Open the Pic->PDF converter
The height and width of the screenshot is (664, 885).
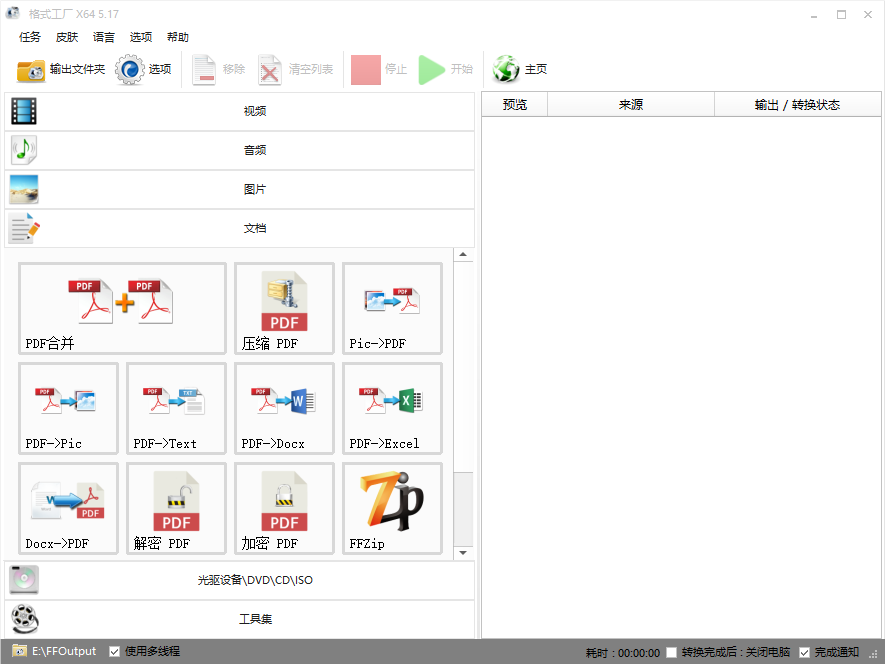coord(392,308)
